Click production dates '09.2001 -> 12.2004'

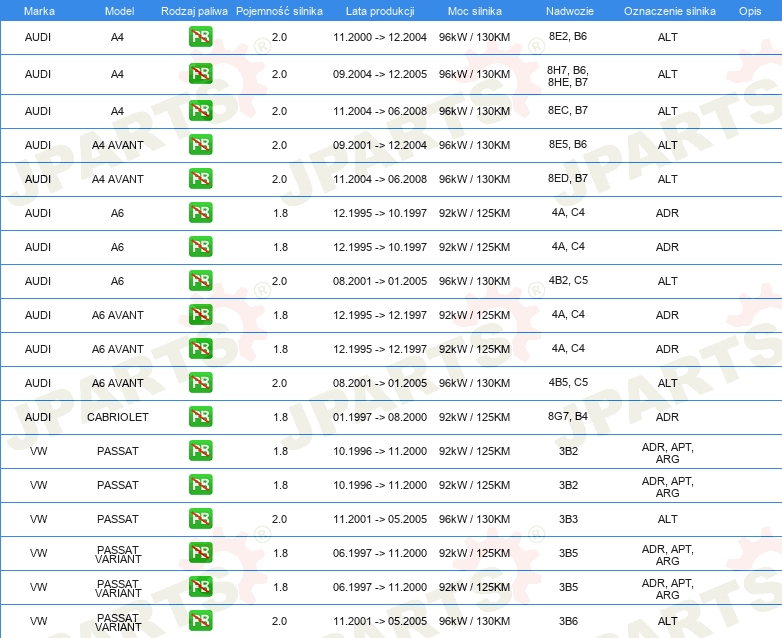tap(380, 145)
